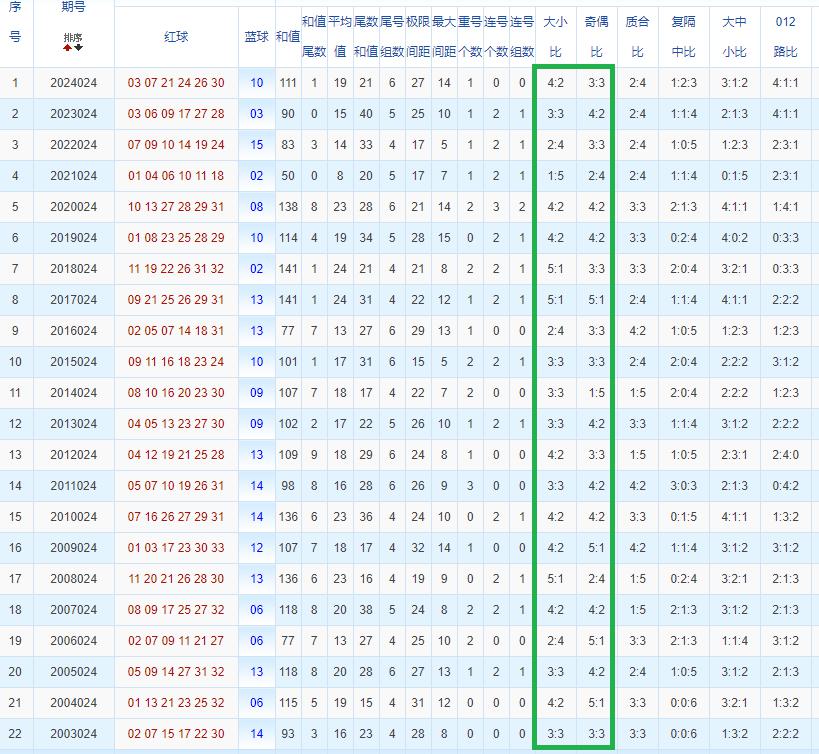Click the black descending sort arrow

(79, 47)
